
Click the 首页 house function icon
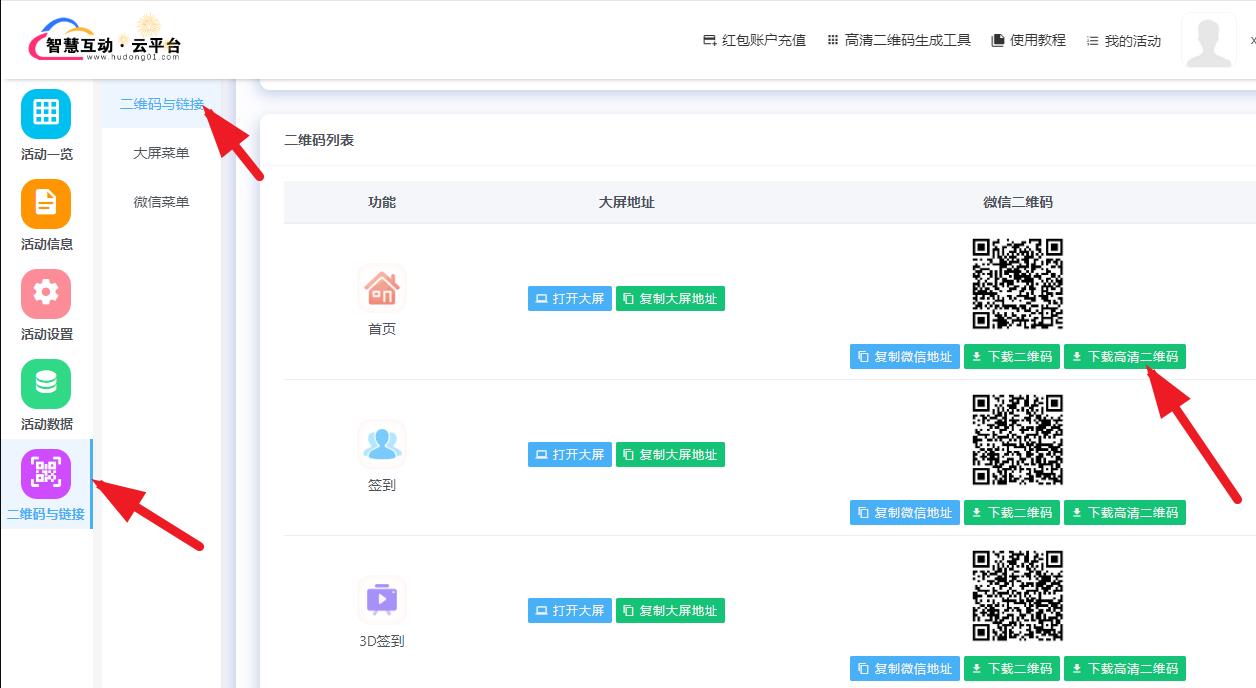coord(382,288)
